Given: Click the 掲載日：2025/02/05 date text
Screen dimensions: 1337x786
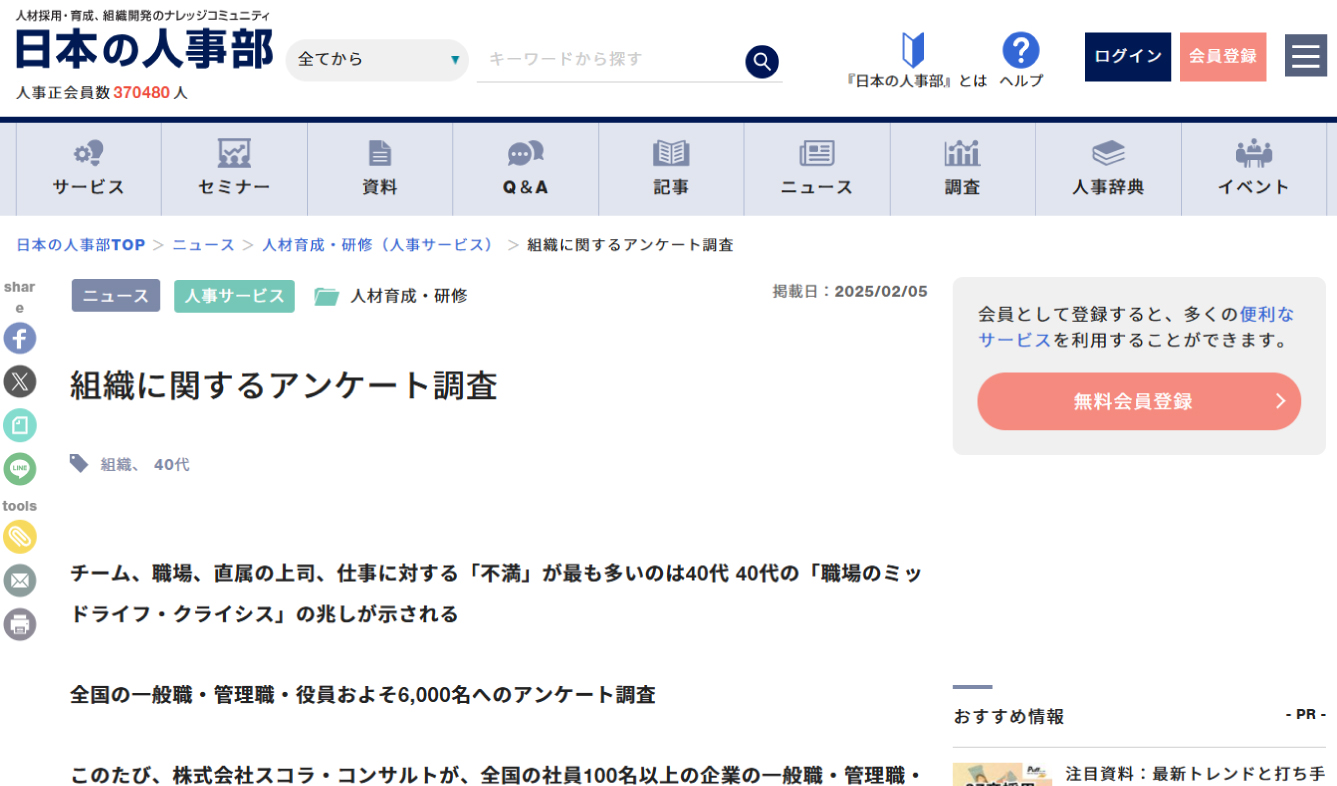Looking at the screenshot, I should [850, 291].
